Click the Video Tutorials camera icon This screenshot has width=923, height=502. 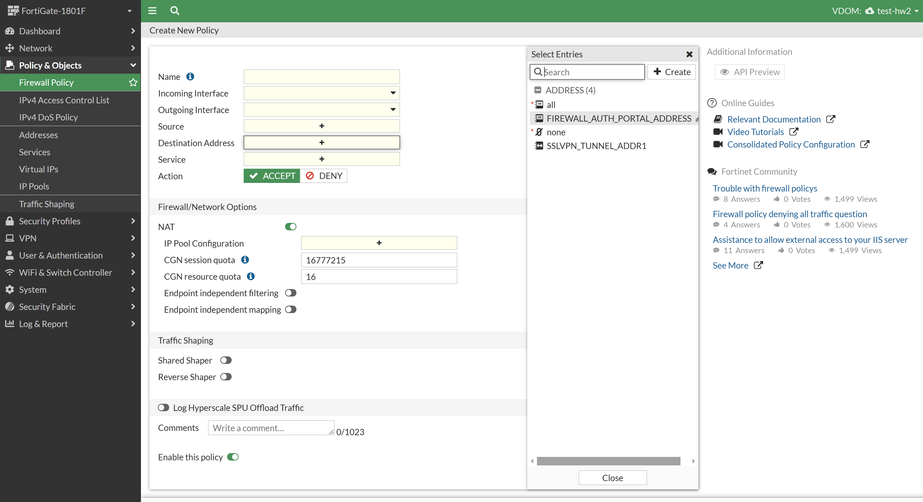click(718, 132)
